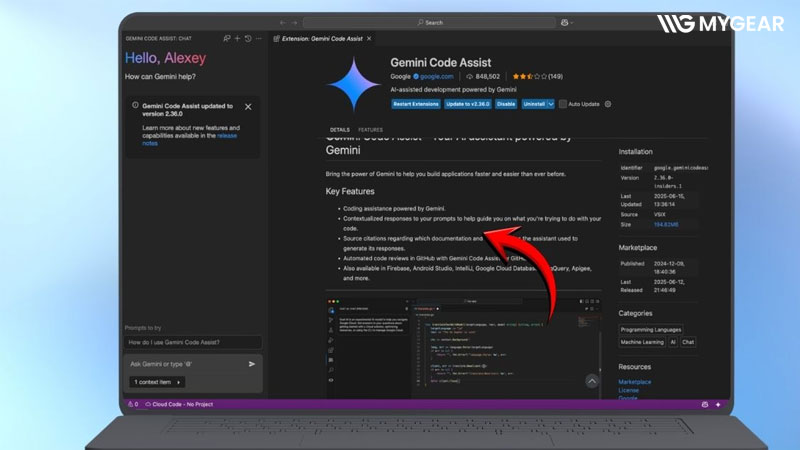The height and width of the screenshot is (450, 800).
Task: Click the Gemini sparkle icon in the status bar
Action: click(x=718, y=404)
